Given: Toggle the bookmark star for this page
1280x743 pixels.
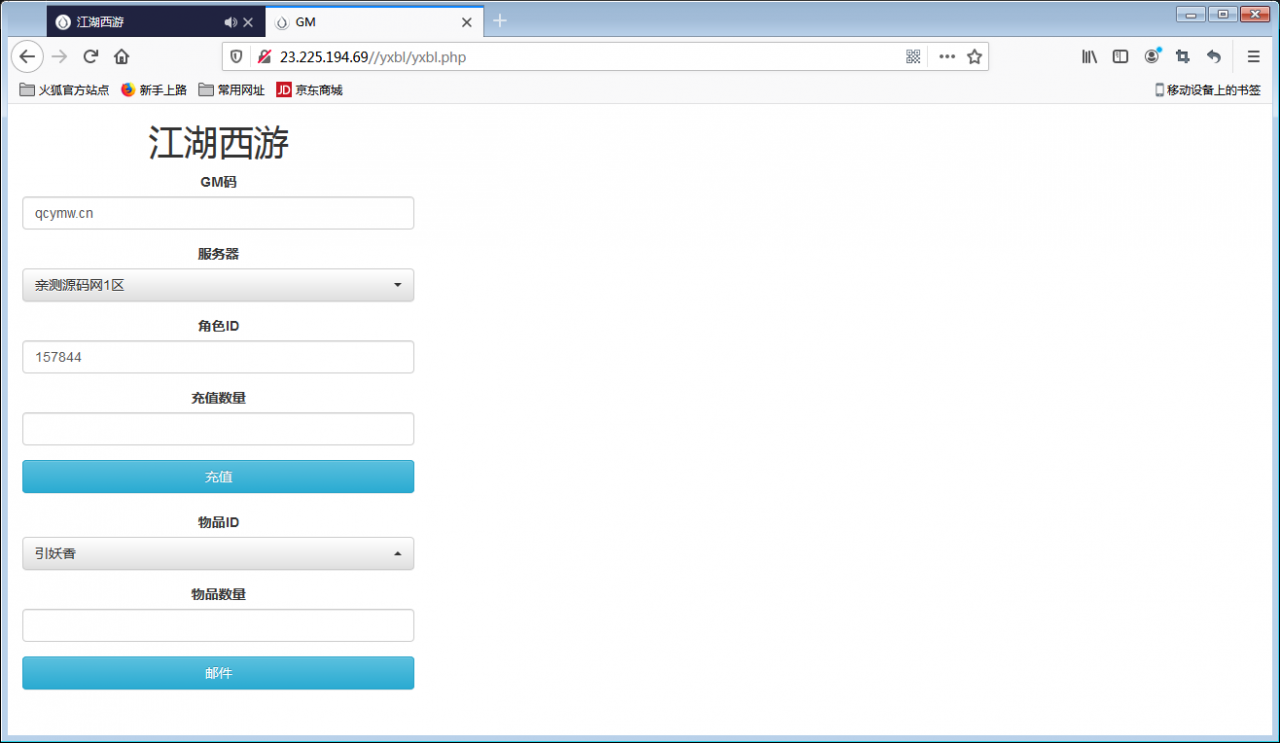Looking at the screenshot, I should tap(973, 57).
